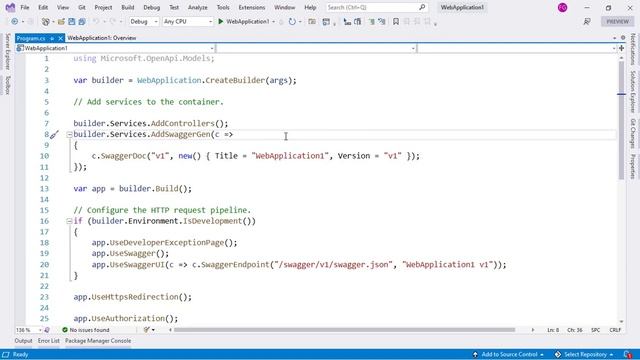640x360 pixels.
Task: Open the Properties side tab
Action: coord(633,167)
